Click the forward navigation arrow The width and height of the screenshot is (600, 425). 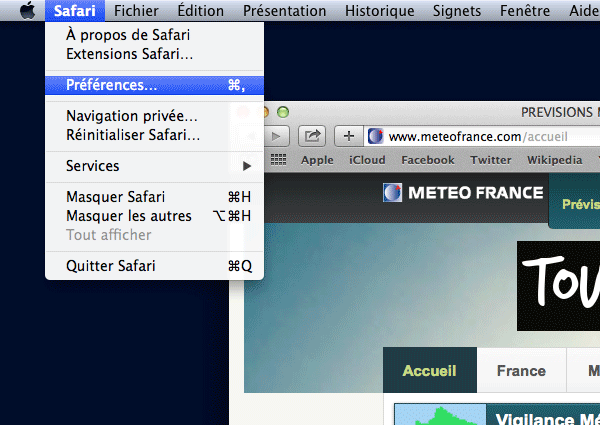[276, 136]
